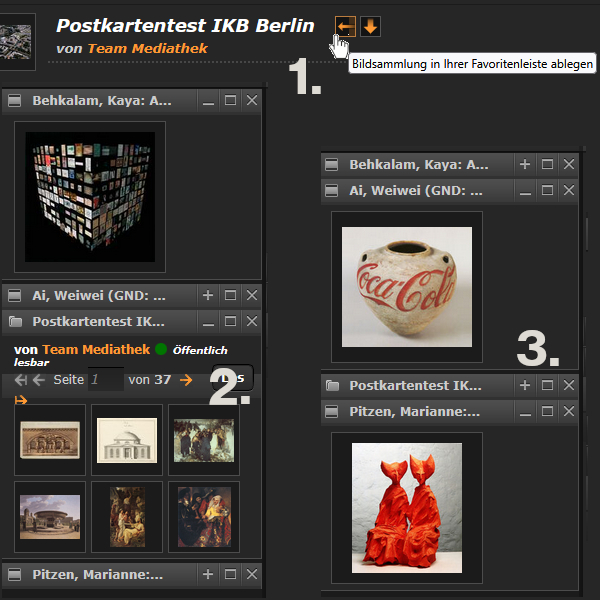Open the Coca-Cola vase thumbnail
This screenshot has width=600, height=600.
pos(407,287)
